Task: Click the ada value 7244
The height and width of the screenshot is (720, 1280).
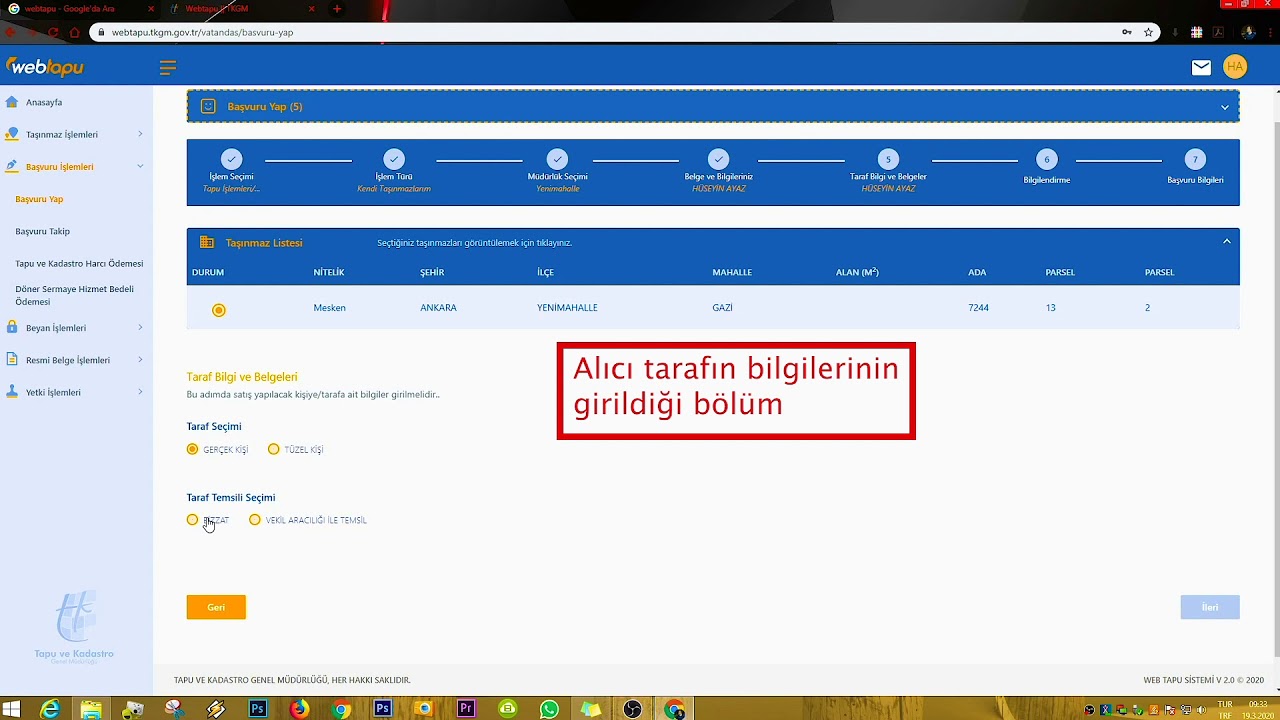Action: (978, 308)
